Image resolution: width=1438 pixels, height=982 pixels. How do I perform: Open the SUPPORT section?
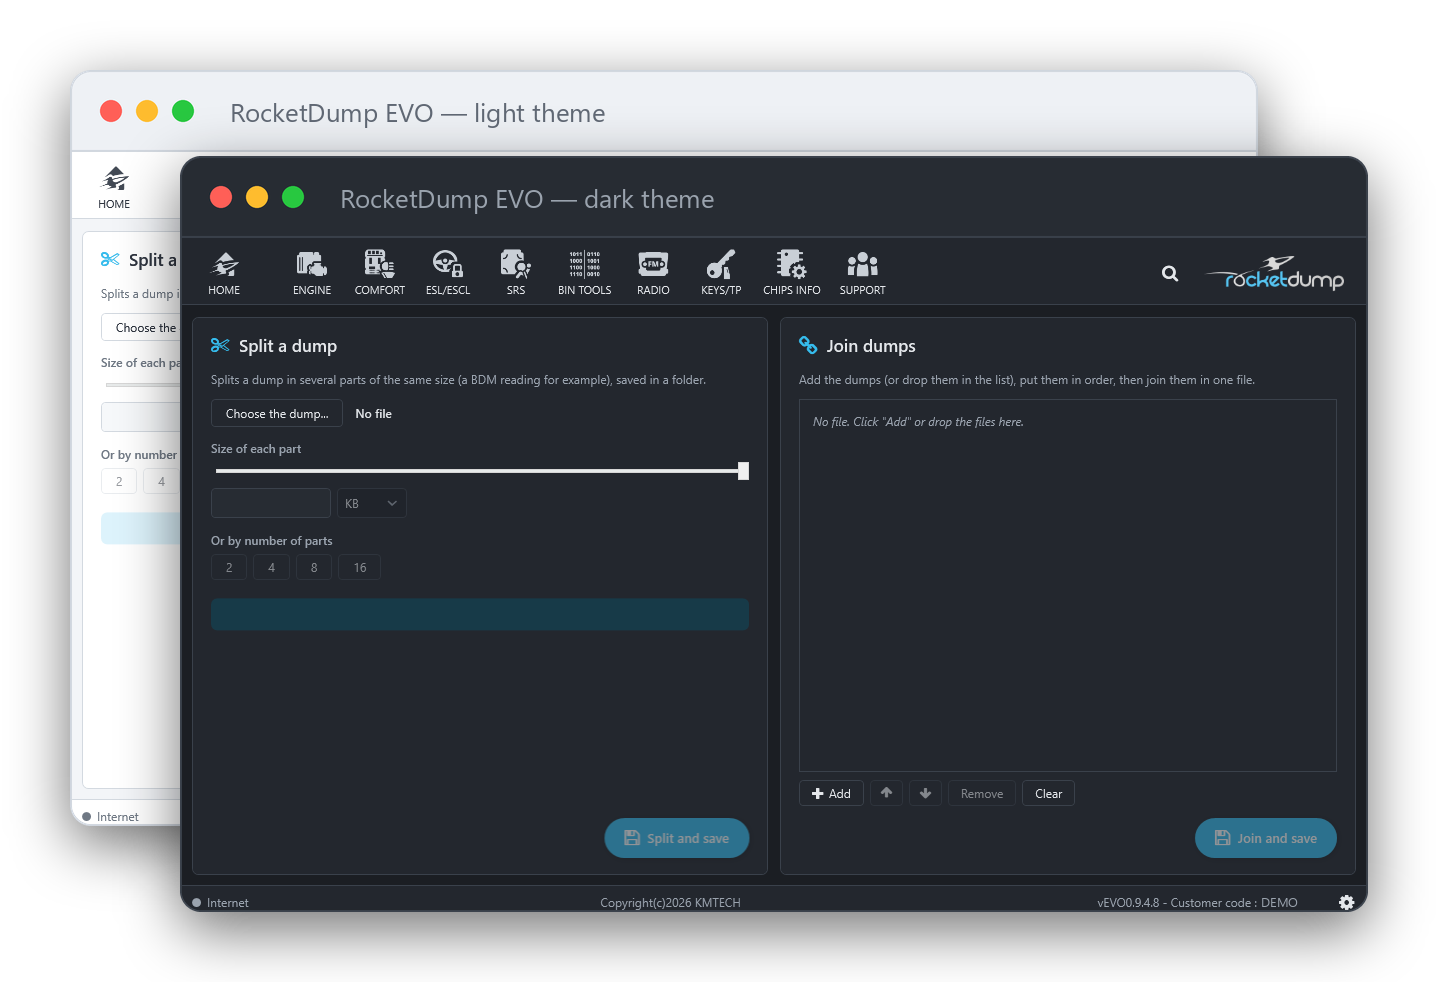coord(863,272)
